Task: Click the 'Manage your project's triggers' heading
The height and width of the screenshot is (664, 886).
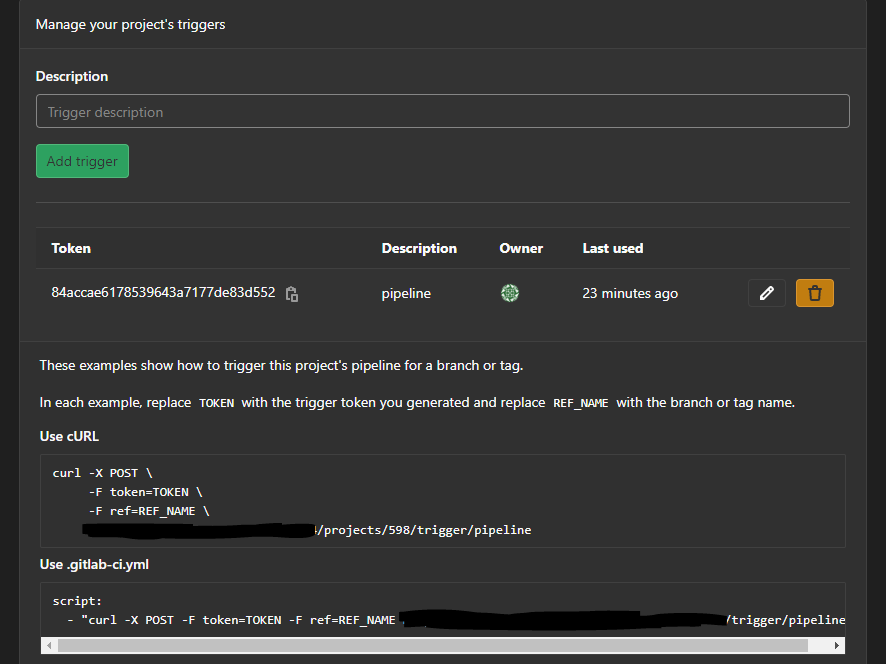Action: (130, 24)
